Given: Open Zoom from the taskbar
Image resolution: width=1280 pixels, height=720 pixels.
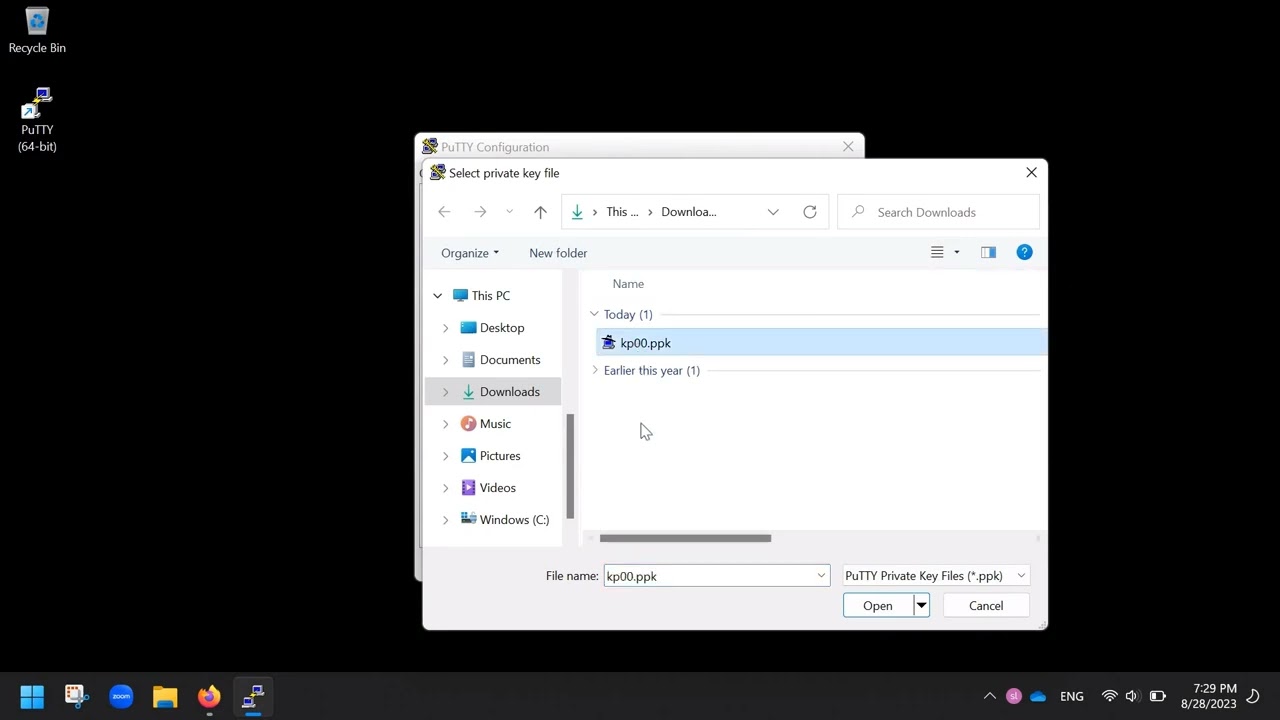Looking at the screenshot, I should (x=121, y=696).
